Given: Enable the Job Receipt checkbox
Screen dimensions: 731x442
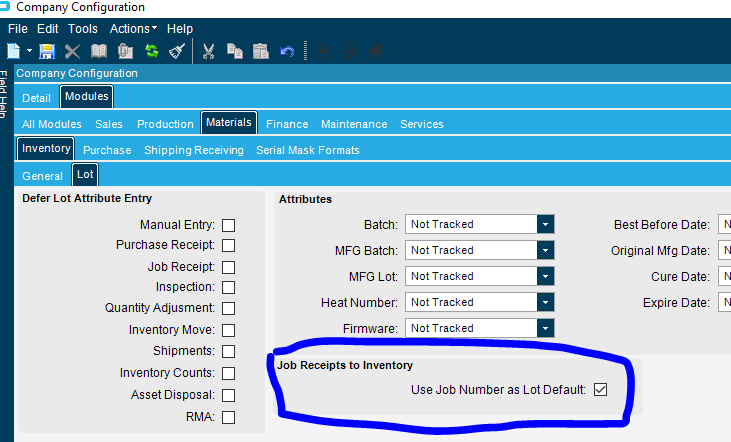Looking at the screenshot, I should pos(228,267).
